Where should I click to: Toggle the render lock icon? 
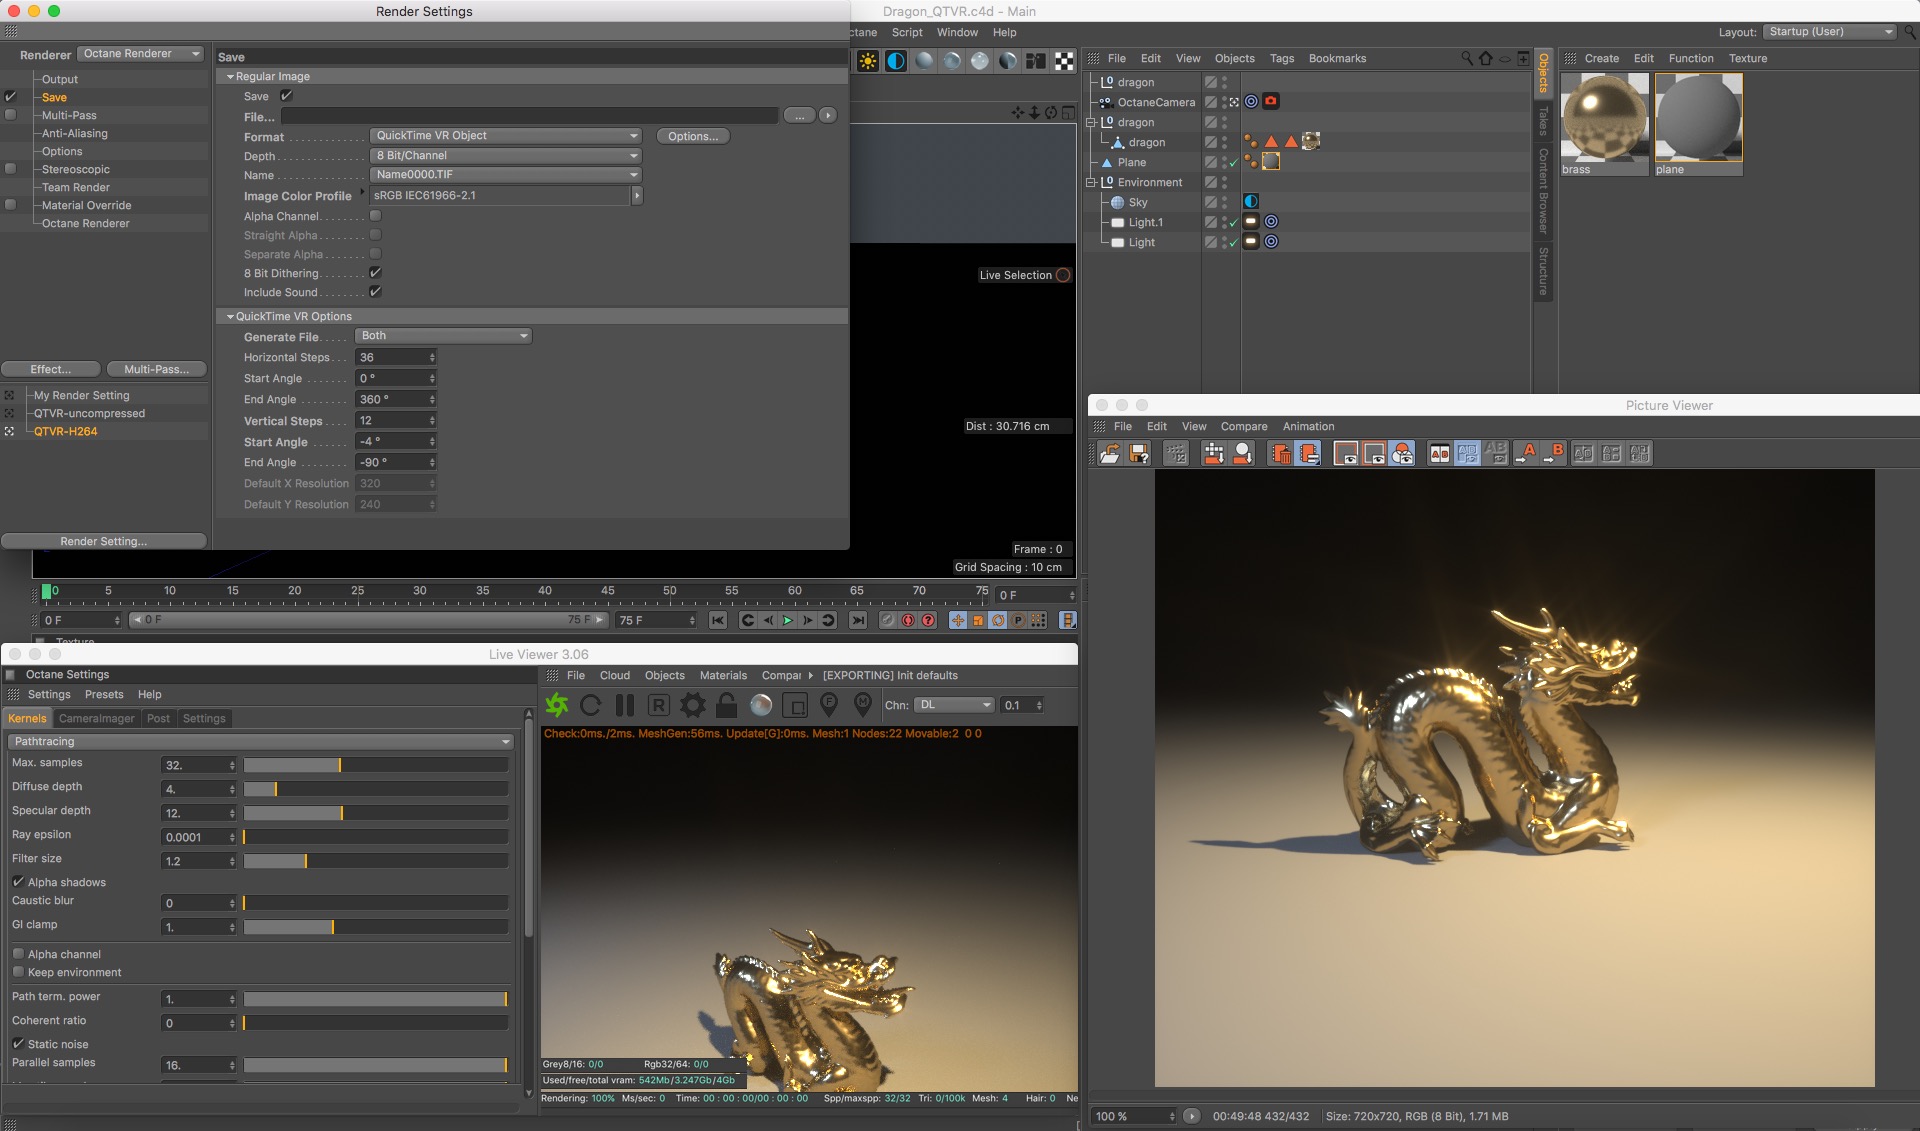click(727, 706)
